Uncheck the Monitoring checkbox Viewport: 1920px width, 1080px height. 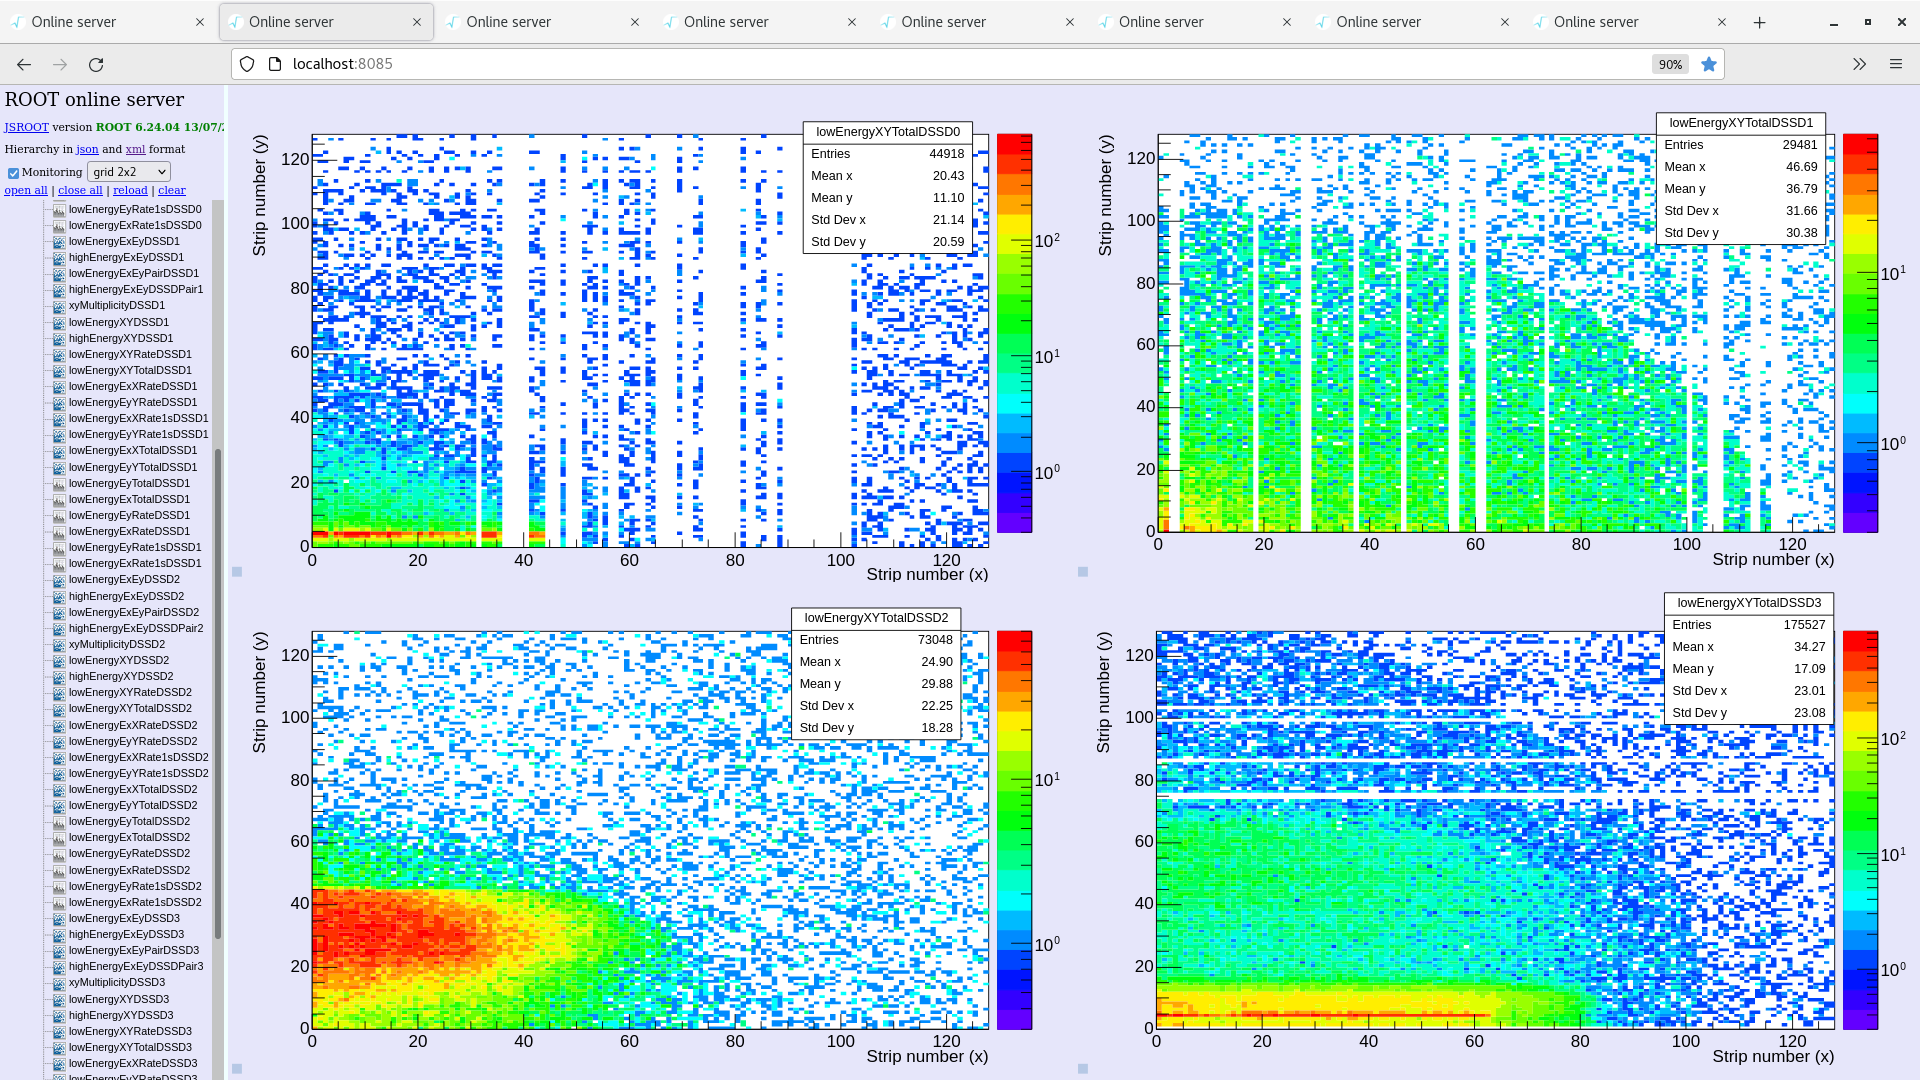(13, 173)
